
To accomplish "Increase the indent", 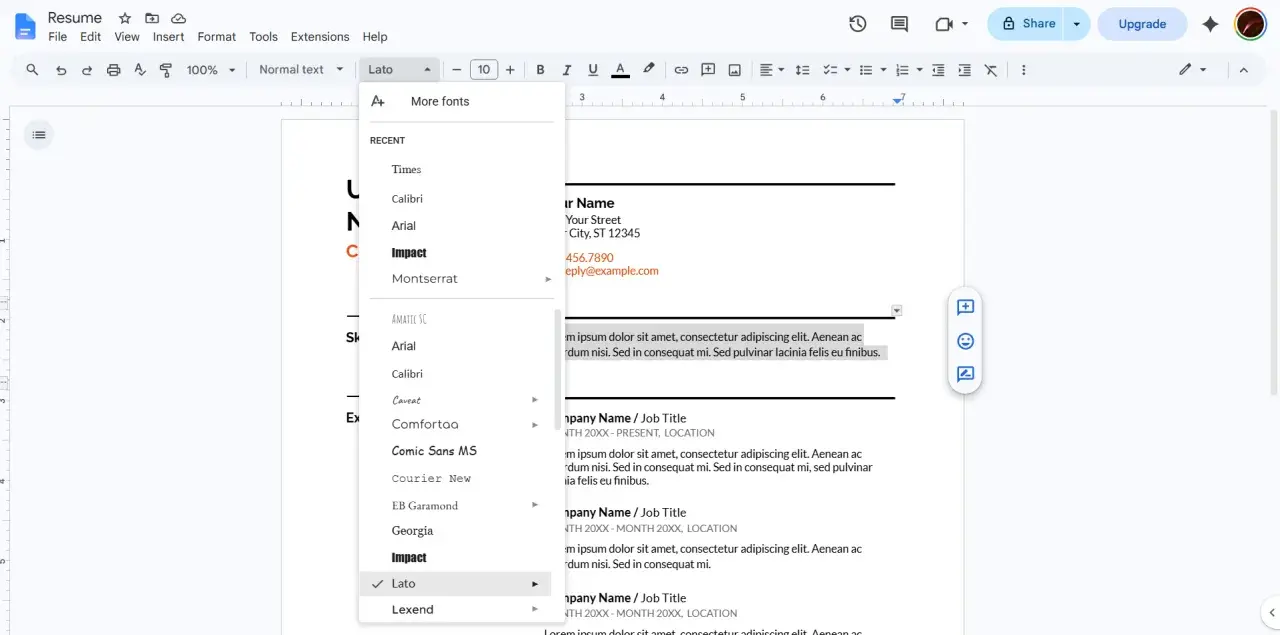I will [964, 70].
